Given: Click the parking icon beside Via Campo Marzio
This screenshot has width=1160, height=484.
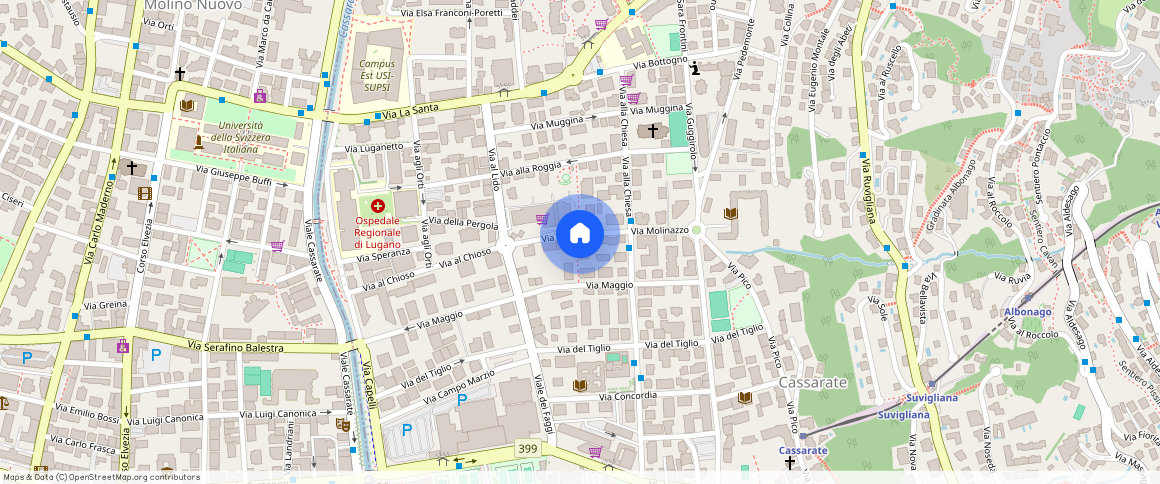Looking at the screenshot, I should click(x=461, y=399).
